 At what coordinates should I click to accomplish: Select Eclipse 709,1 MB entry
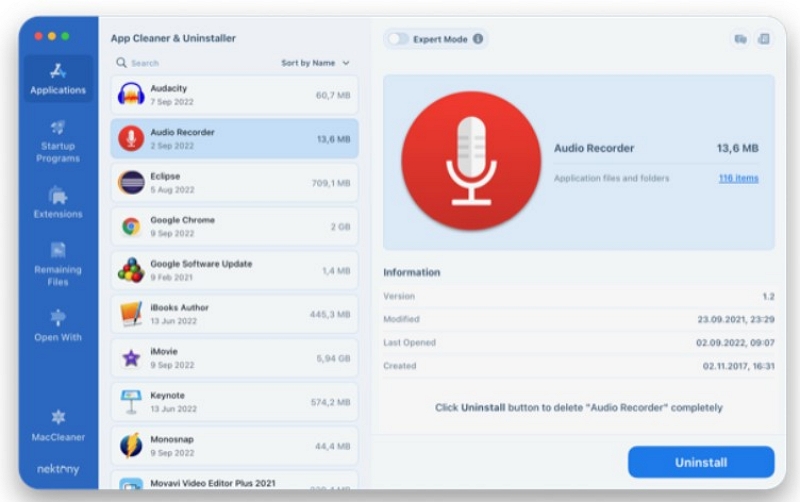[234, 183]
